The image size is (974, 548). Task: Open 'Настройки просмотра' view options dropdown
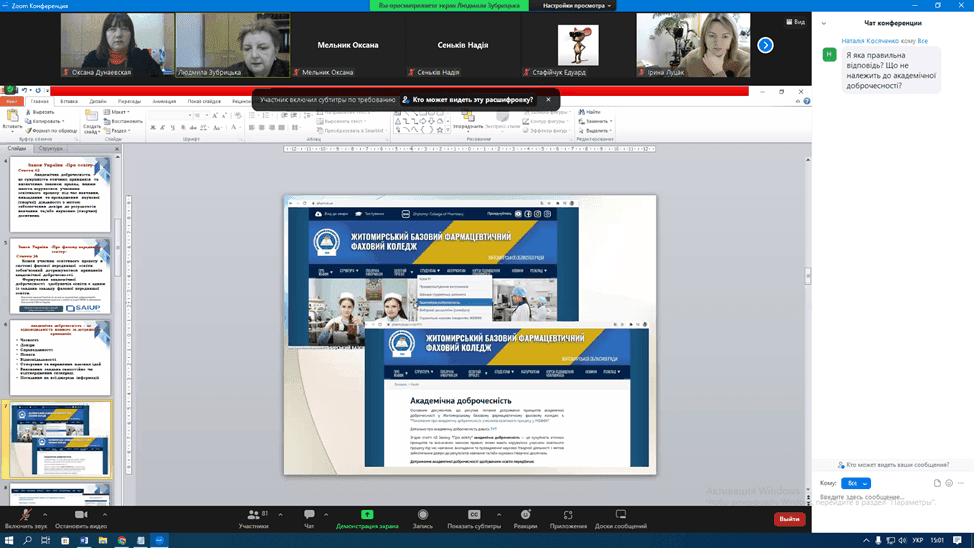(x=576, y=6)
